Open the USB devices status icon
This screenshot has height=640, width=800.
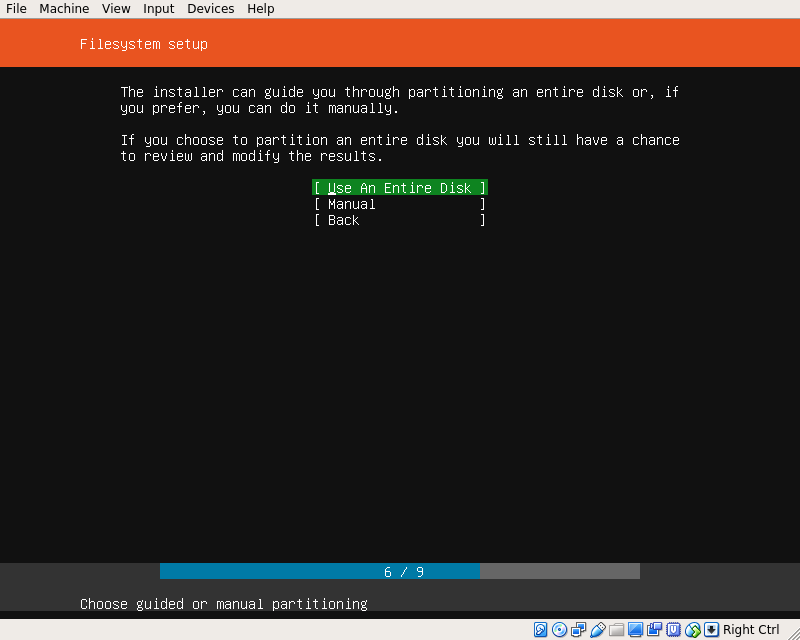[598, 630]
